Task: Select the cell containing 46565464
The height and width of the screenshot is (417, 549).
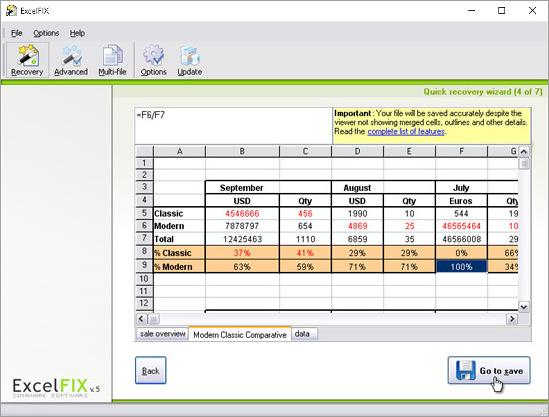Action: coord(461,226)
